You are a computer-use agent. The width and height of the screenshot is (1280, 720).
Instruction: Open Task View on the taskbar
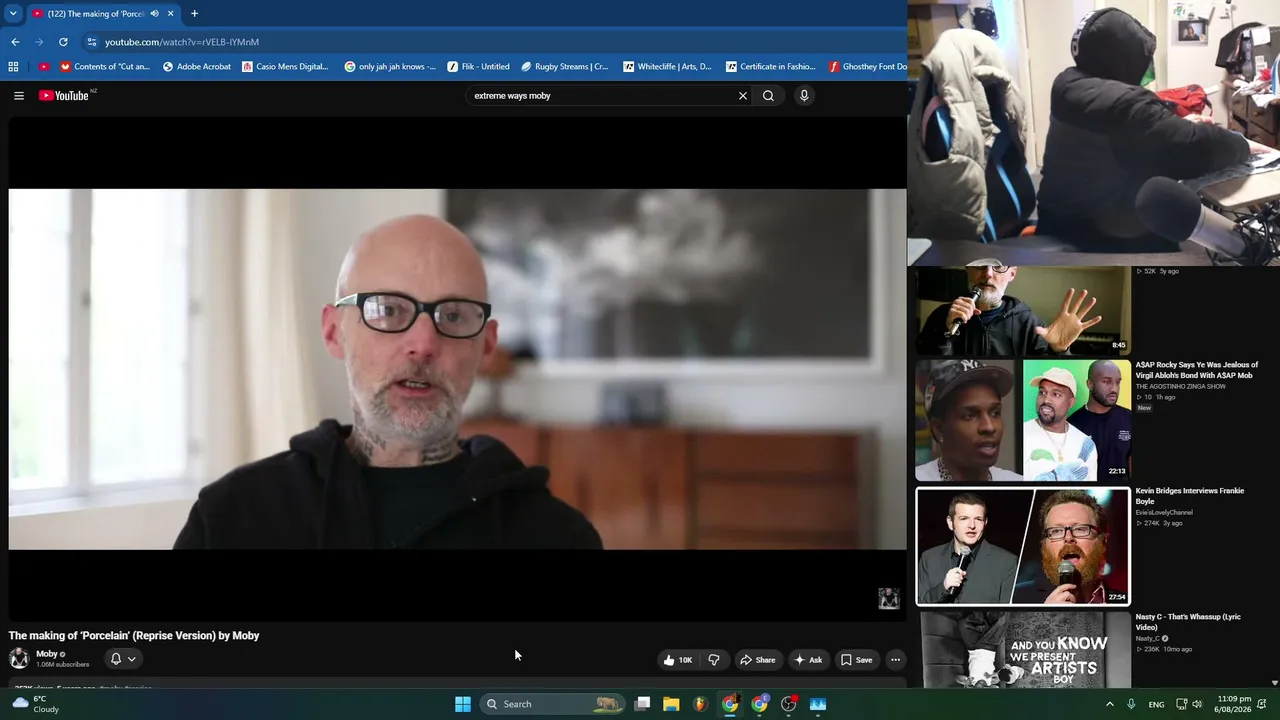[x=643, y=704]
